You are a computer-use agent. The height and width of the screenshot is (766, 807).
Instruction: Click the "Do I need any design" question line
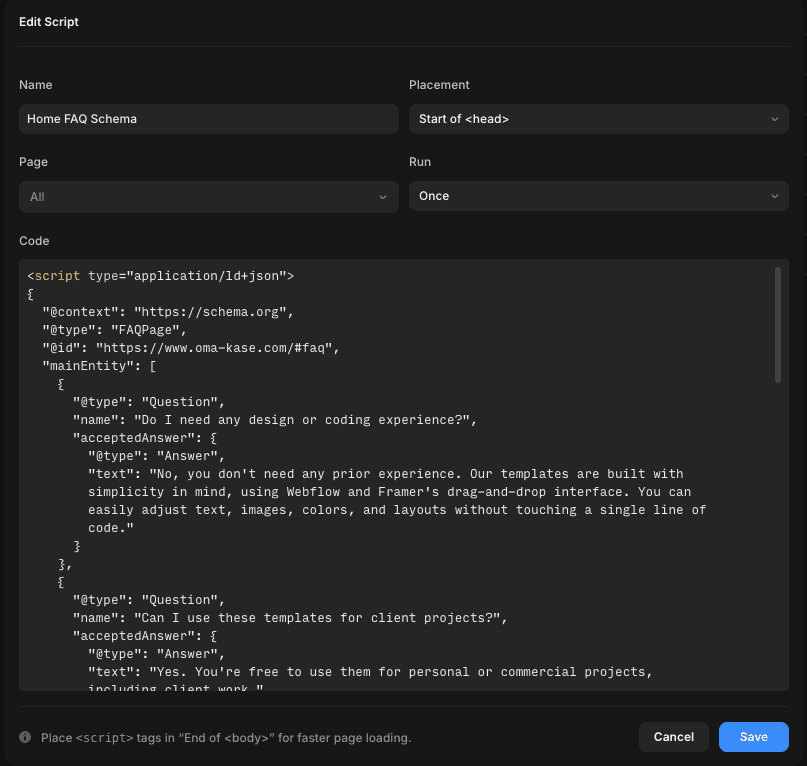275,420
